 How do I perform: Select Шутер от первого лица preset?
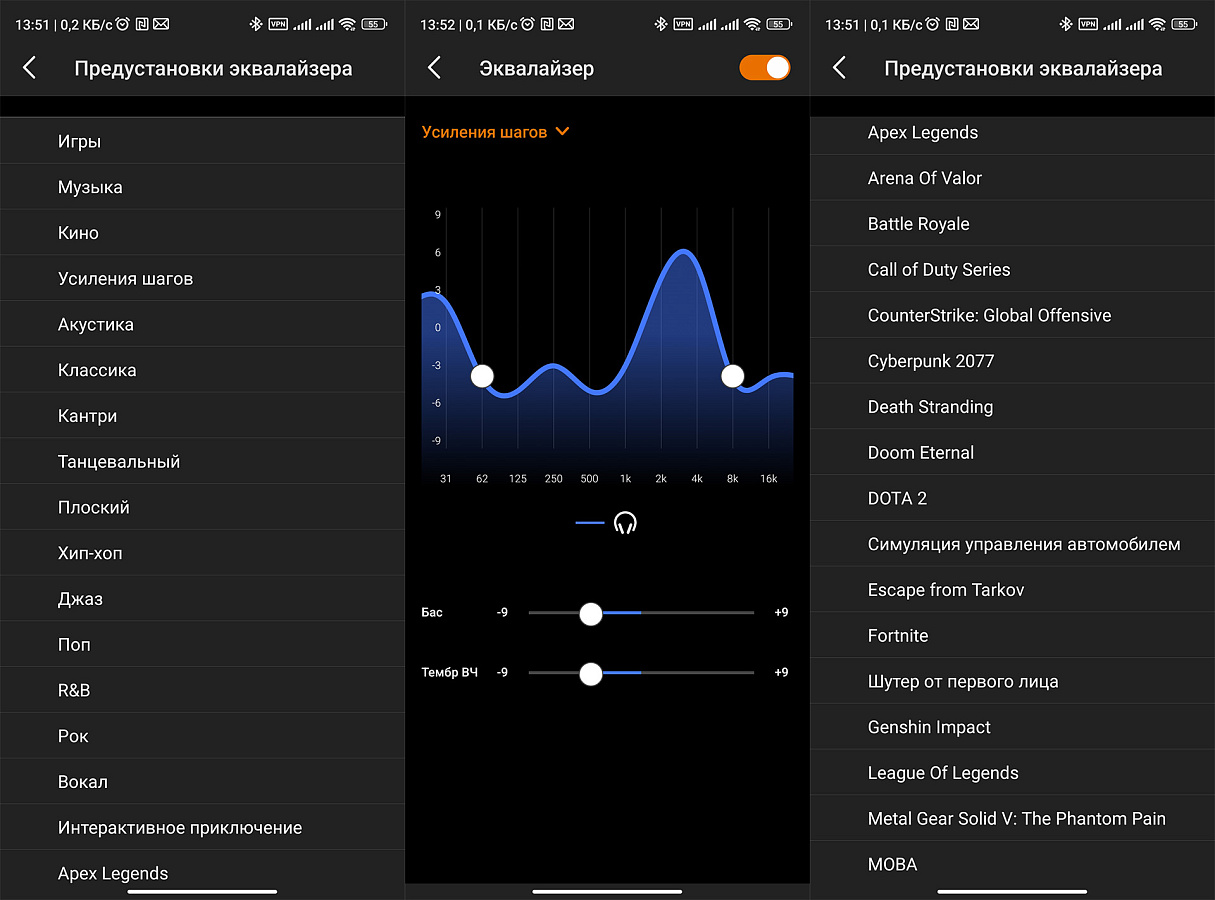tap(1012, 682)
